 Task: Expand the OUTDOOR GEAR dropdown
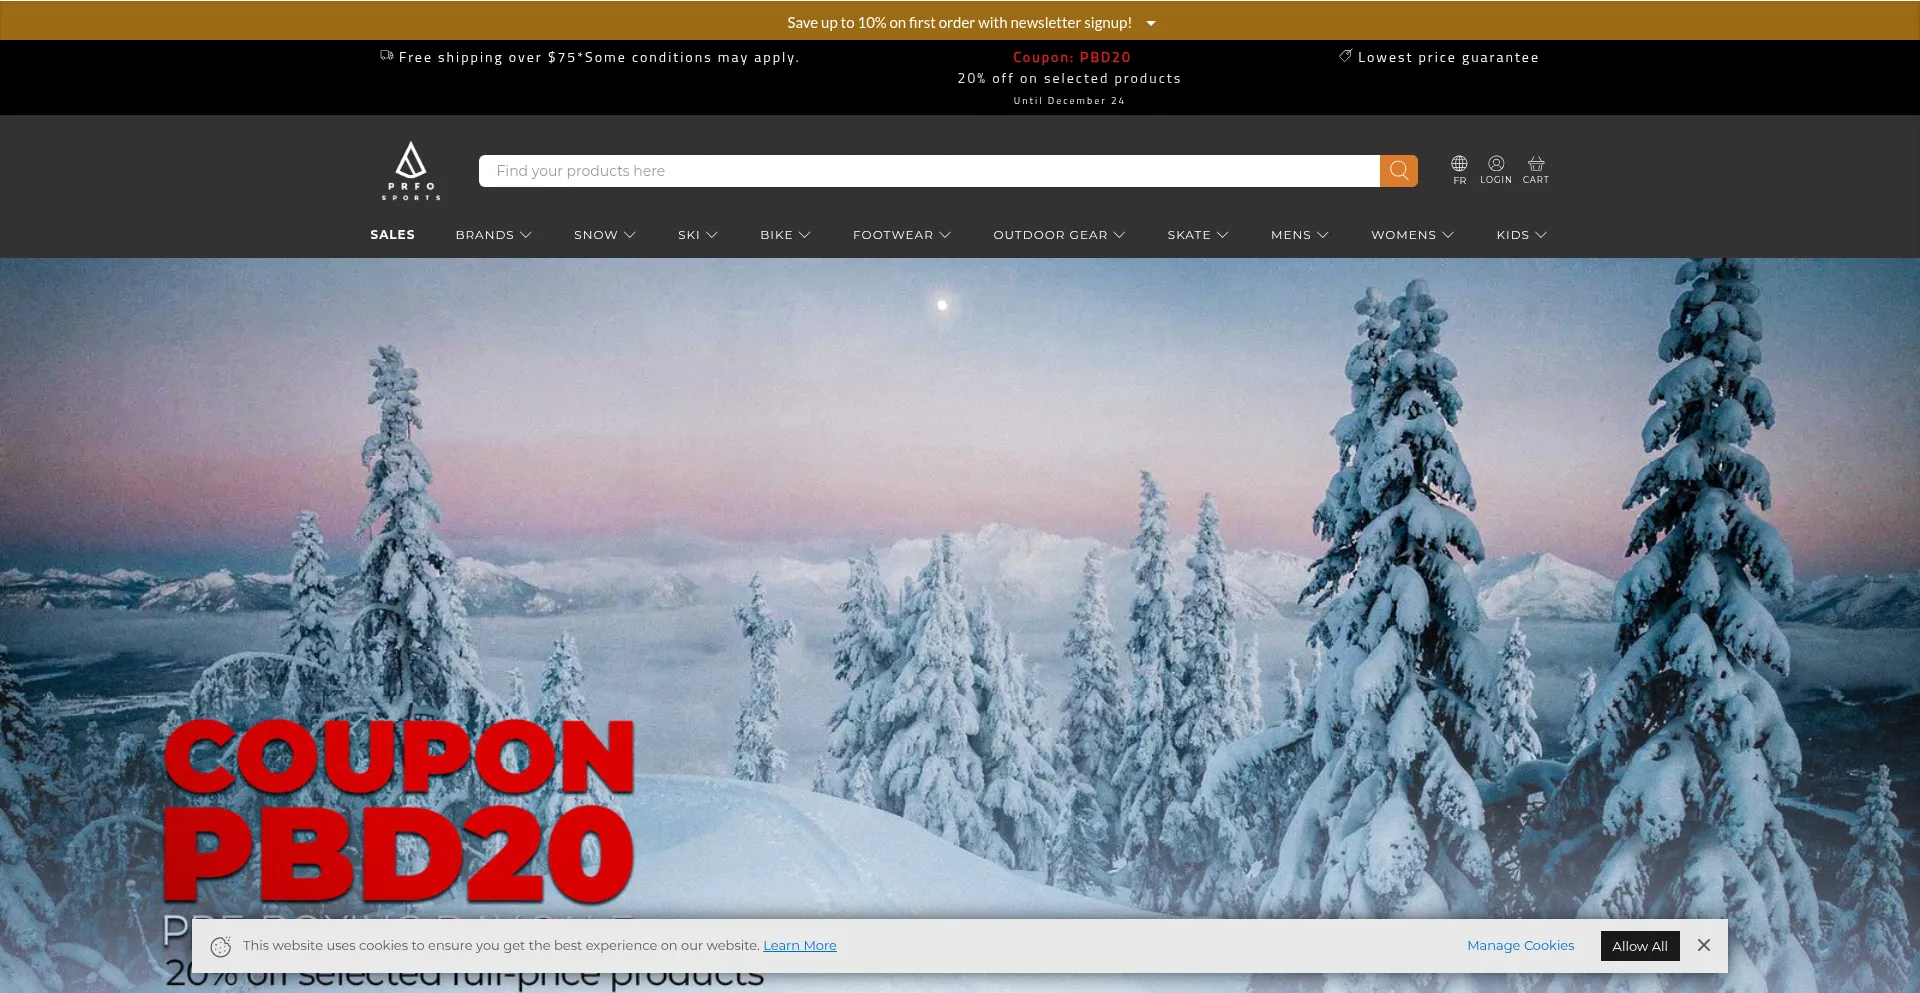tap(1058, 234)
